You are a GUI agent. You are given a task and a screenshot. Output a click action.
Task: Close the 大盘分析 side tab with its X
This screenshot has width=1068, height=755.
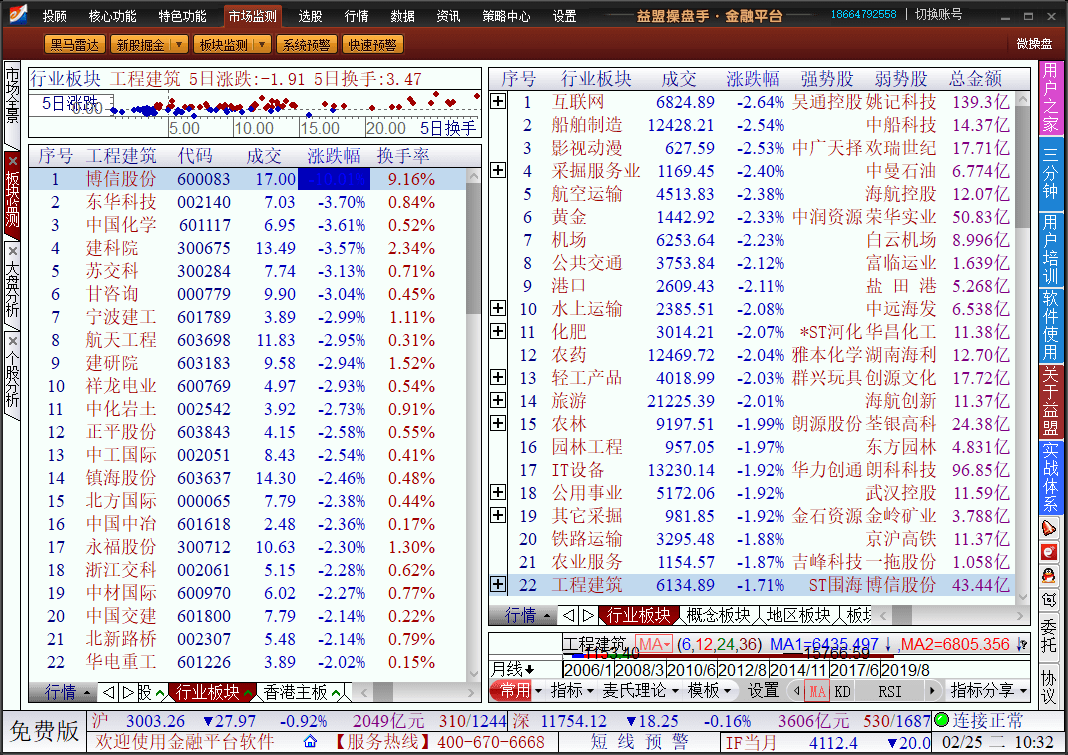coord(12,252)
